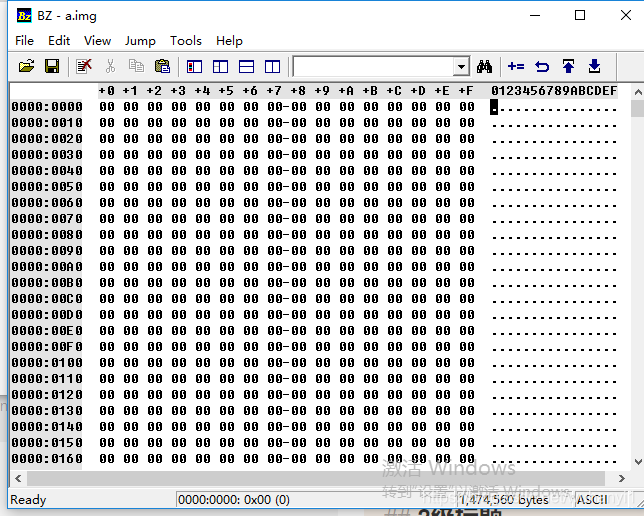
Task: Click address 0000:00A0 in offset column
Action: pyautogui.click(x=47, y=267)
